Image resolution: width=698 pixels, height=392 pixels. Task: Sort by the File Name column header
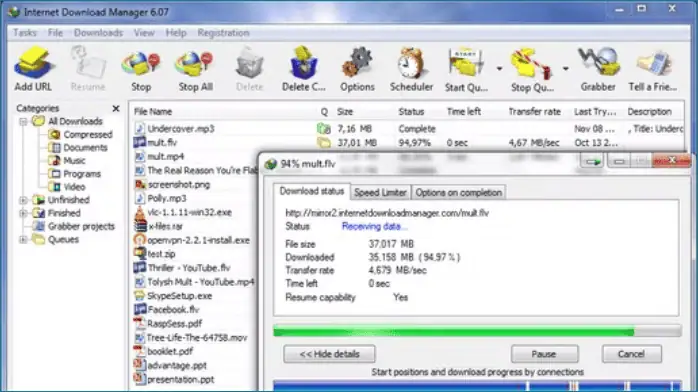click(153, 112)
